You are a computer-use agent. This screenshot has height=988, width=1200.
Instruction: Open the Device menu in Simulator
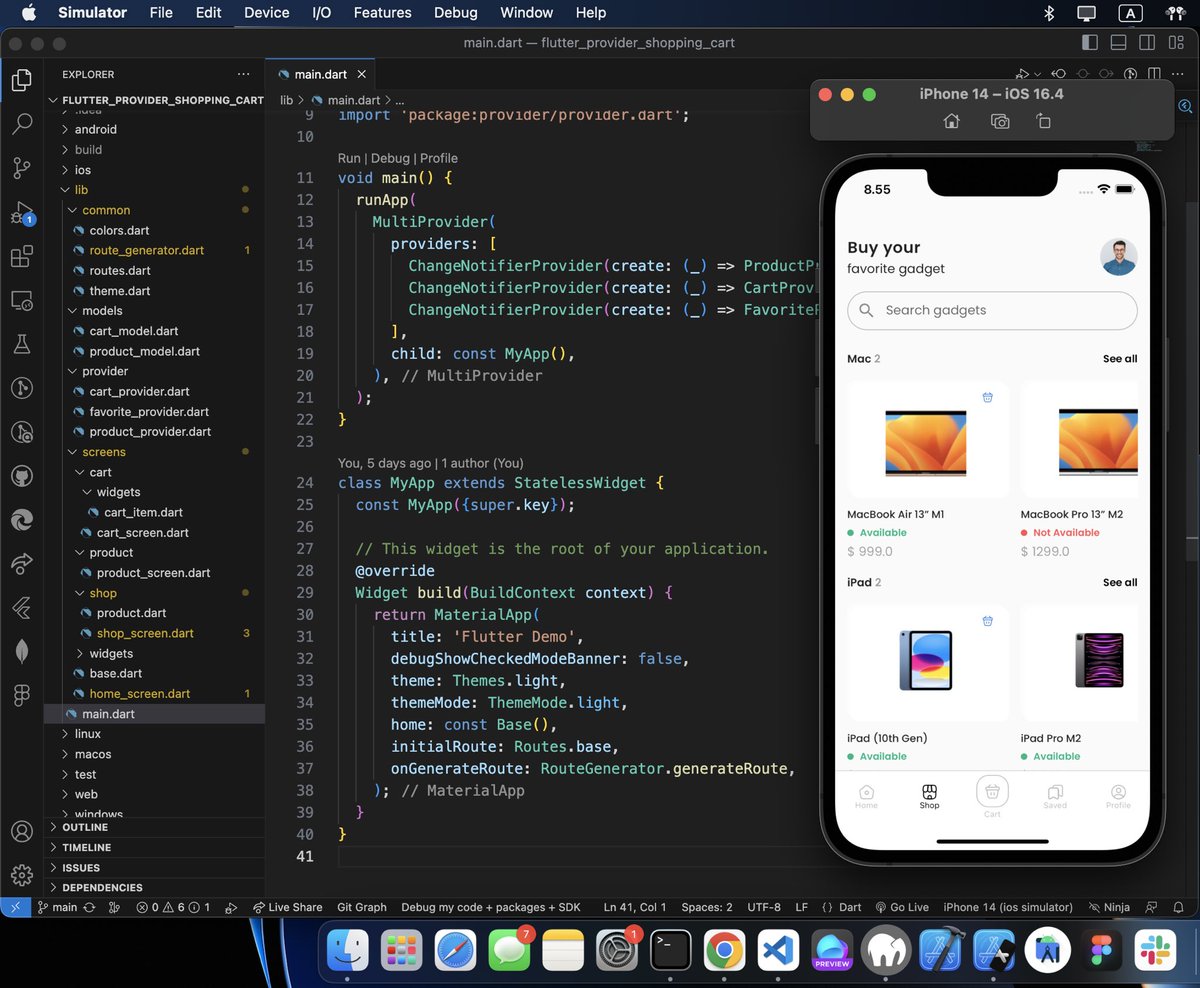pyautogui.click(x=266, y=13)
